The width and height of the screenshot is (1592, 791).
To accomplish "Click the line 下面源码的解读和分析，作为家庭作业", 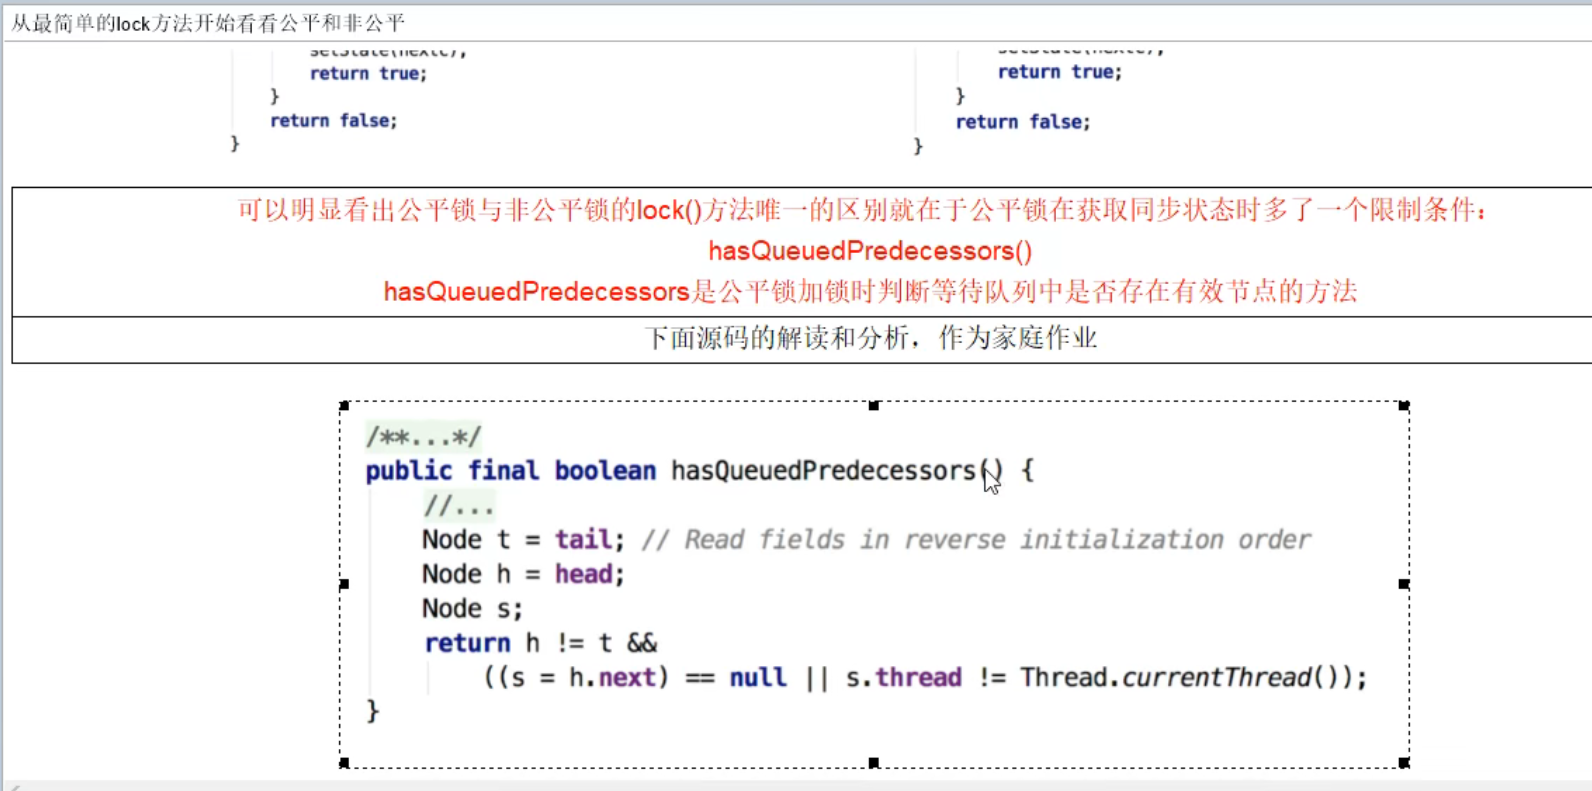I will [x=870, y=338].
